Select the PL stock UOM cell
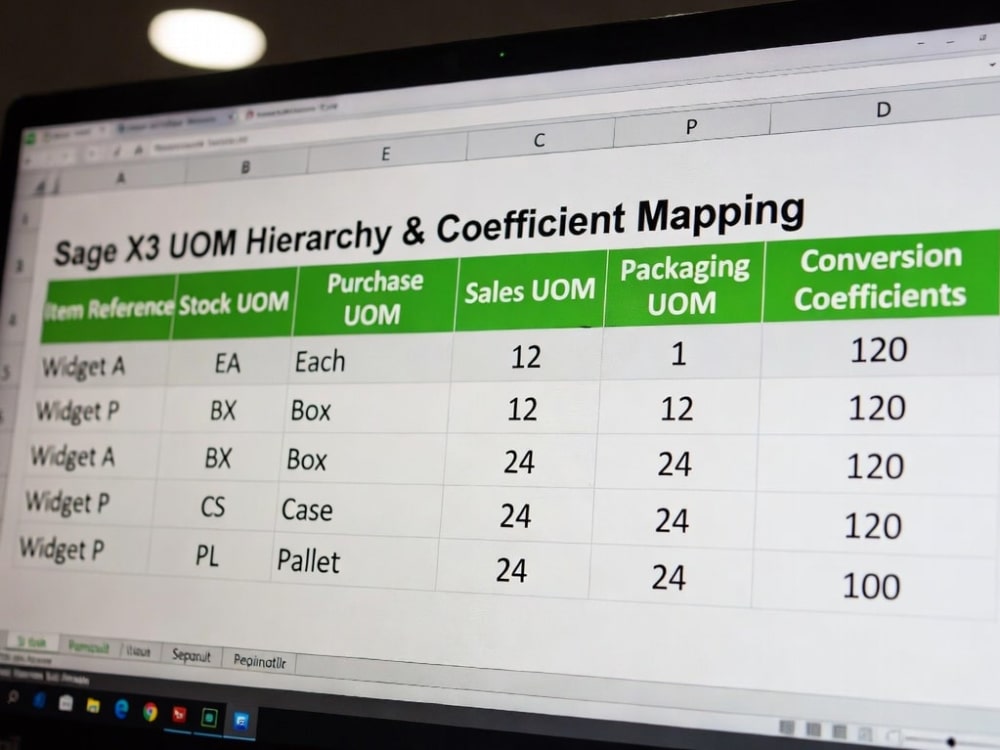This screenshot has width=1000, height=750. click(x=207, y=555)
